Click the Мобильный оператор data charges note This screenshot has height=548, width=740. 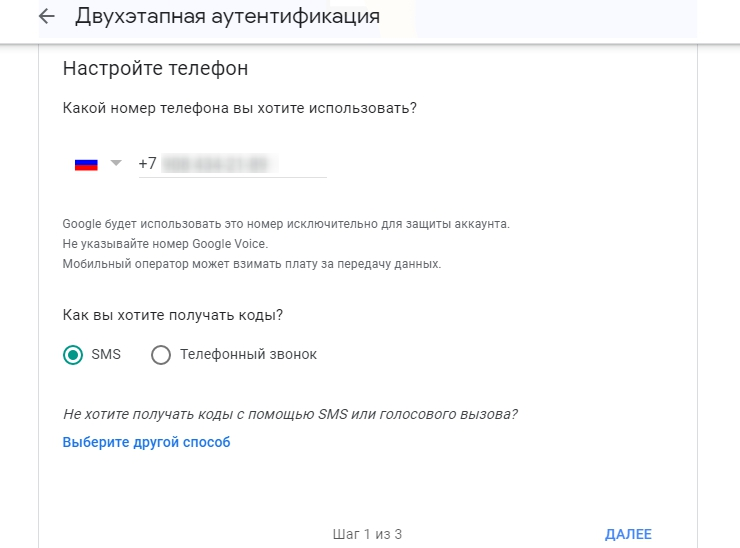coord(251,264)
